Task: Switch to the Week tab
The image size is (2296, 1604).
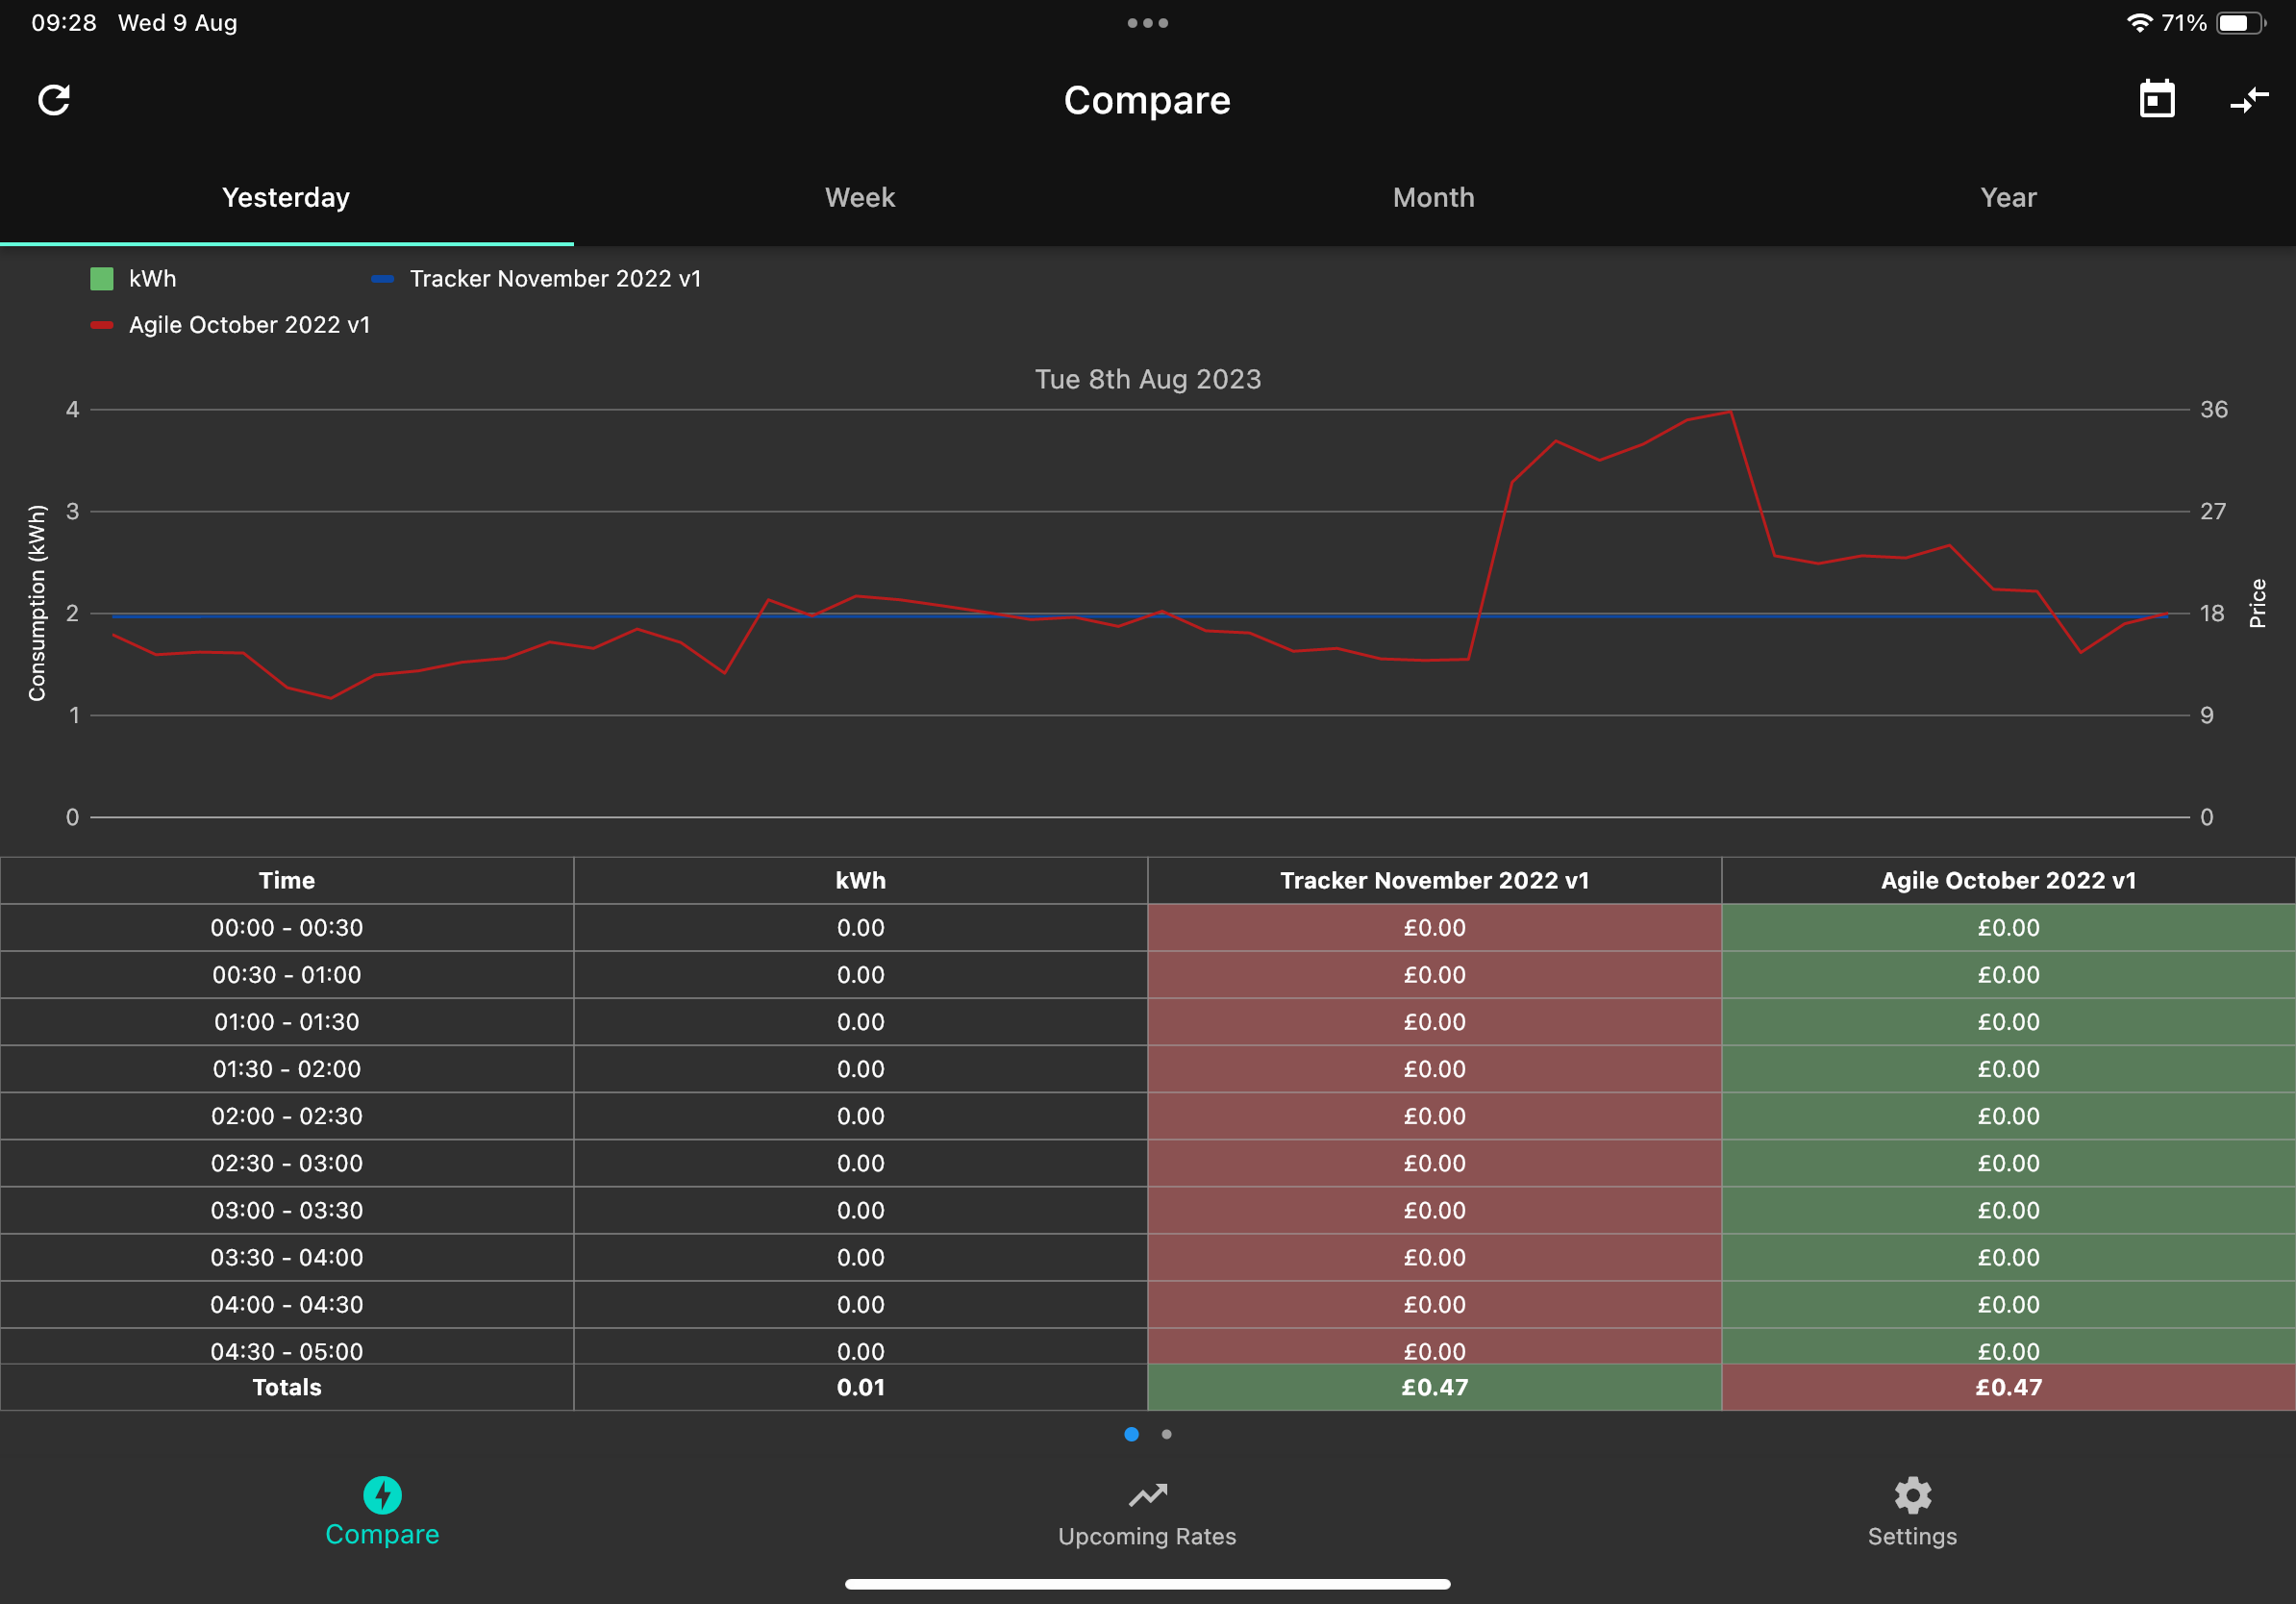Action: click(x=860, y=197)
